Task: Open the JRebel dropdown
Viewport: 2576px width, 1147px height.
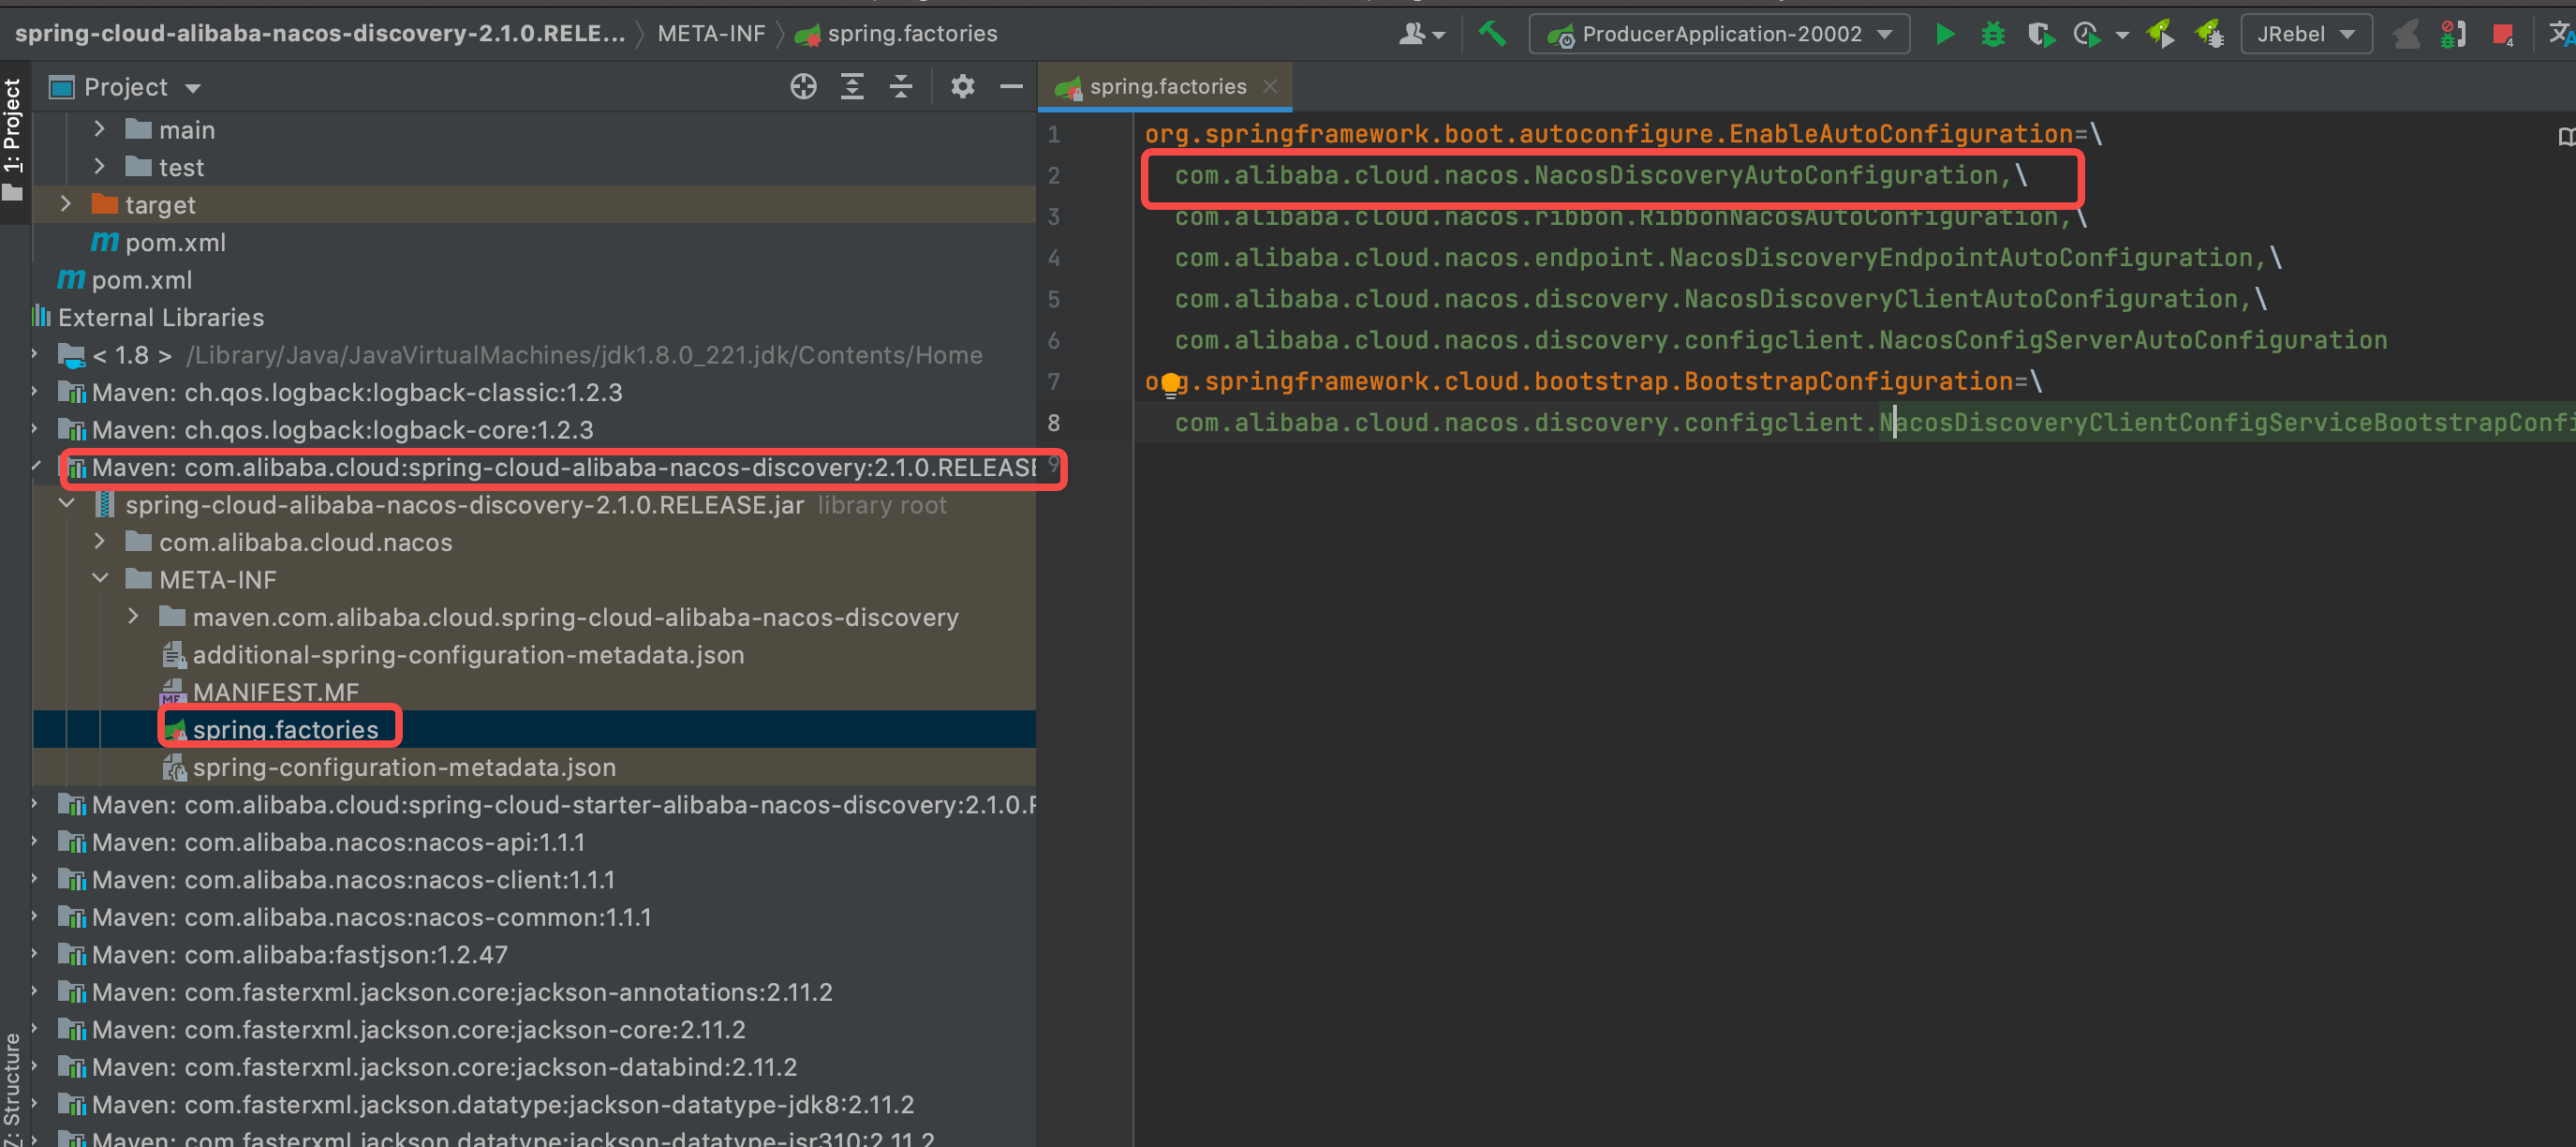Action: pos(2306,34)
